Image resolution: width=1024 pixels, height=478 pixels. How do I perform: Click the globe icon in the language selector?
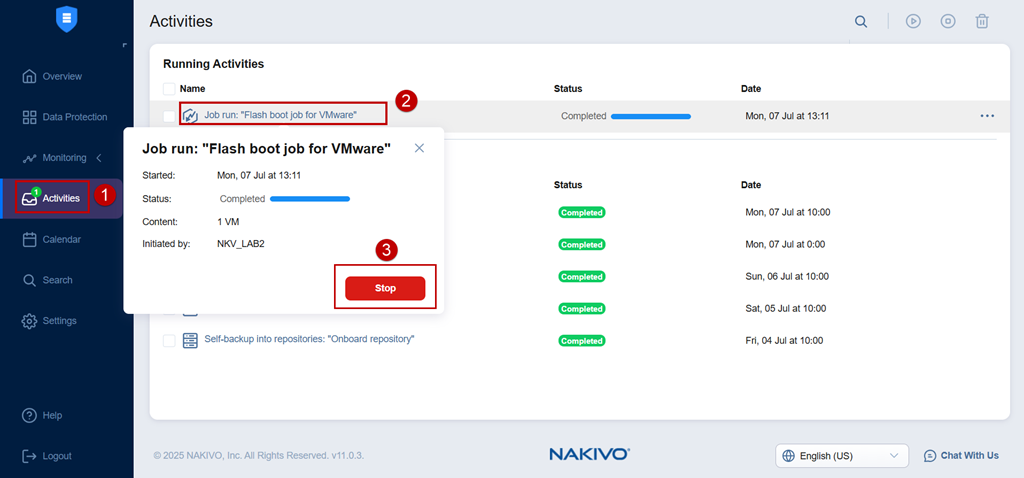[788, 456]
